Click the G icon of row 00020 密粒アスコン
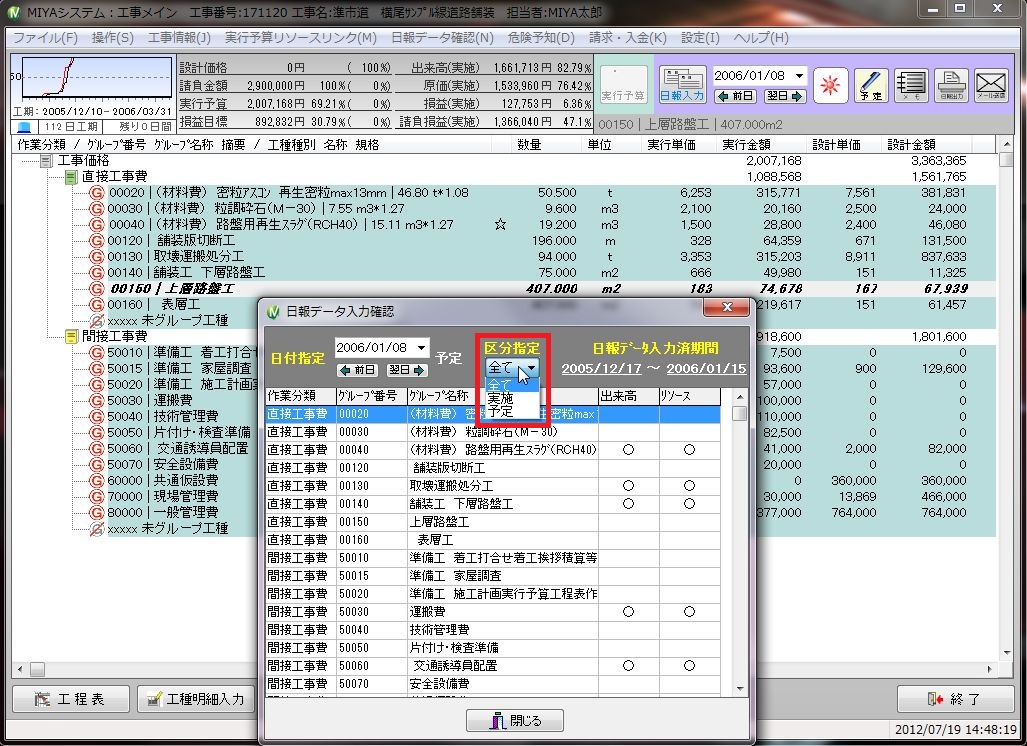Viewport: 1027px width, 746px height. (97, 193)
